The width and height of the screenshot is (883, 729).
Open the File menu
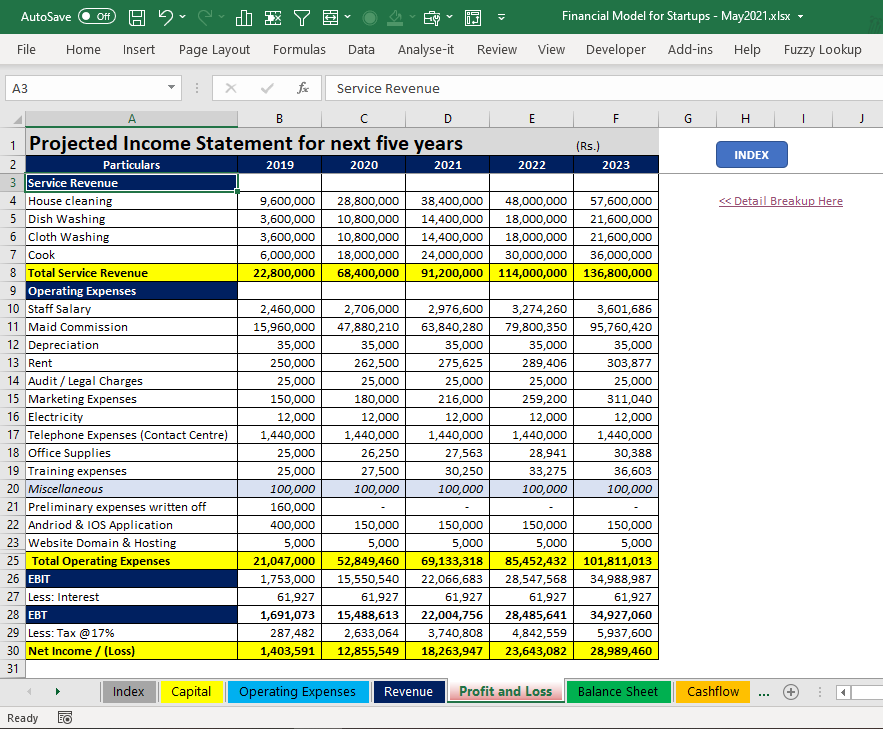pos(26,50)
